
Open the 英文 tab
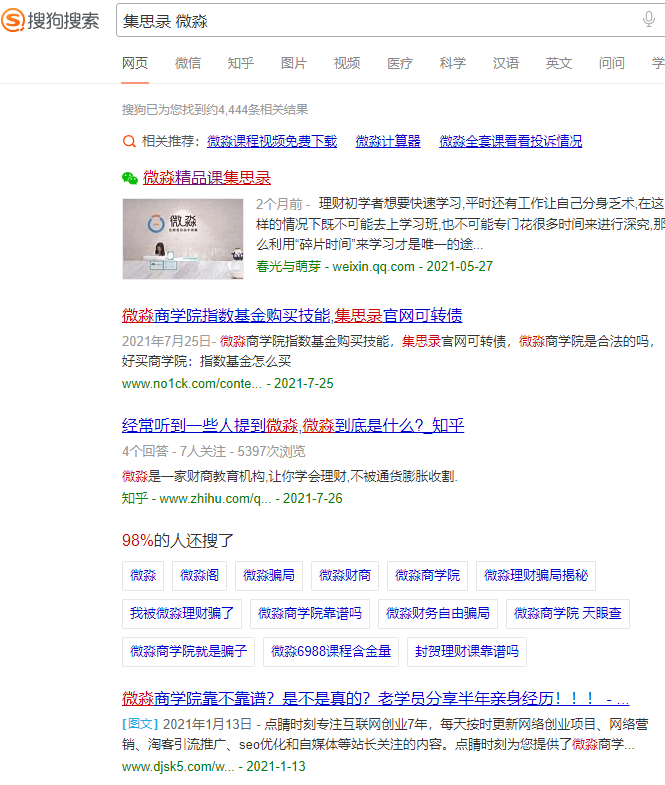tap(559, 63)
